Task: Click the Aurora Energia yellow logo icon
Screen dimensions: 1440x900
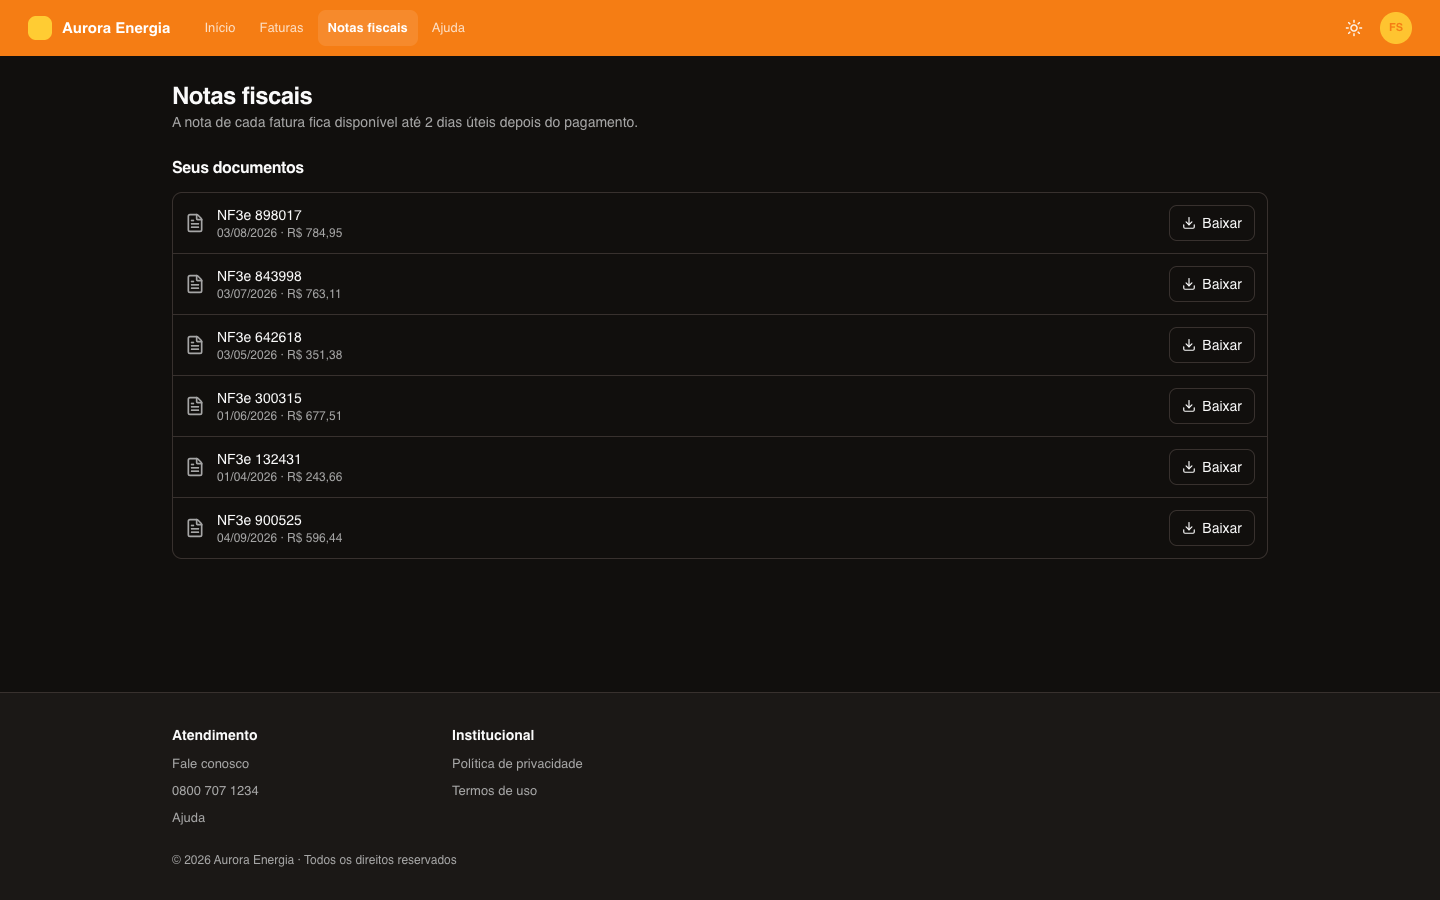Action: pyautogui.click(x=40, y=28)
